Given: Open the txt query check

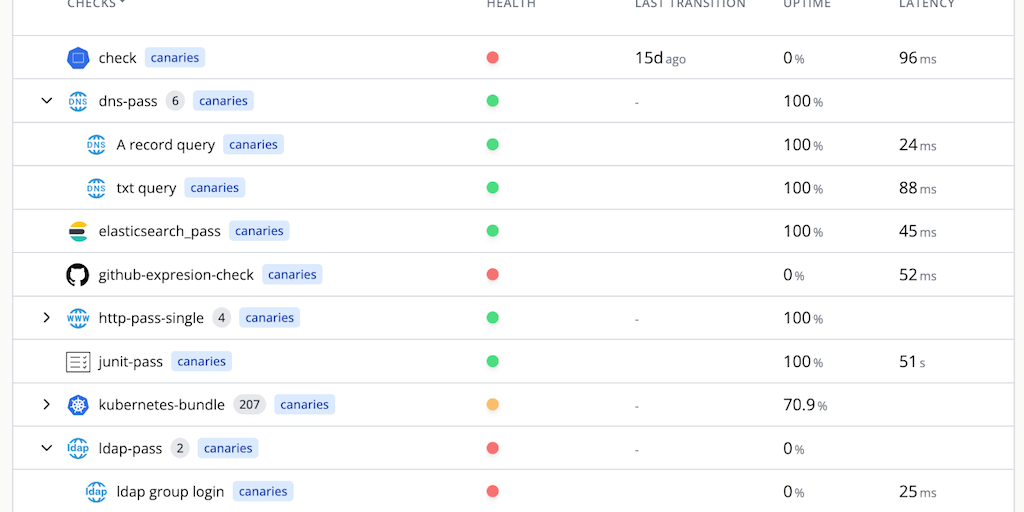Looking at the screenshot, I should coord(146,188).
